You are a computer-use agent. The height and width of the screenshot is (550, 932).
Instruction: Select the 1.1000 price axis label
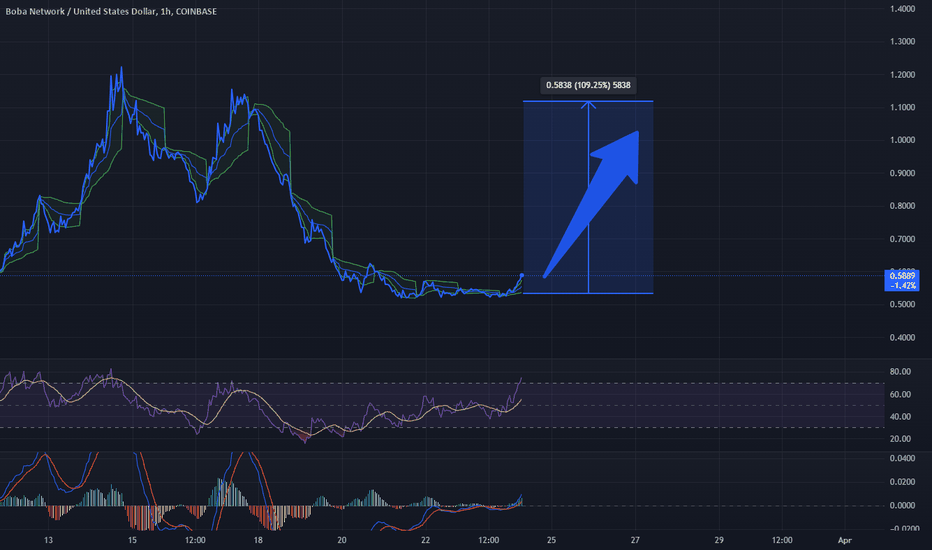point(902,108)
